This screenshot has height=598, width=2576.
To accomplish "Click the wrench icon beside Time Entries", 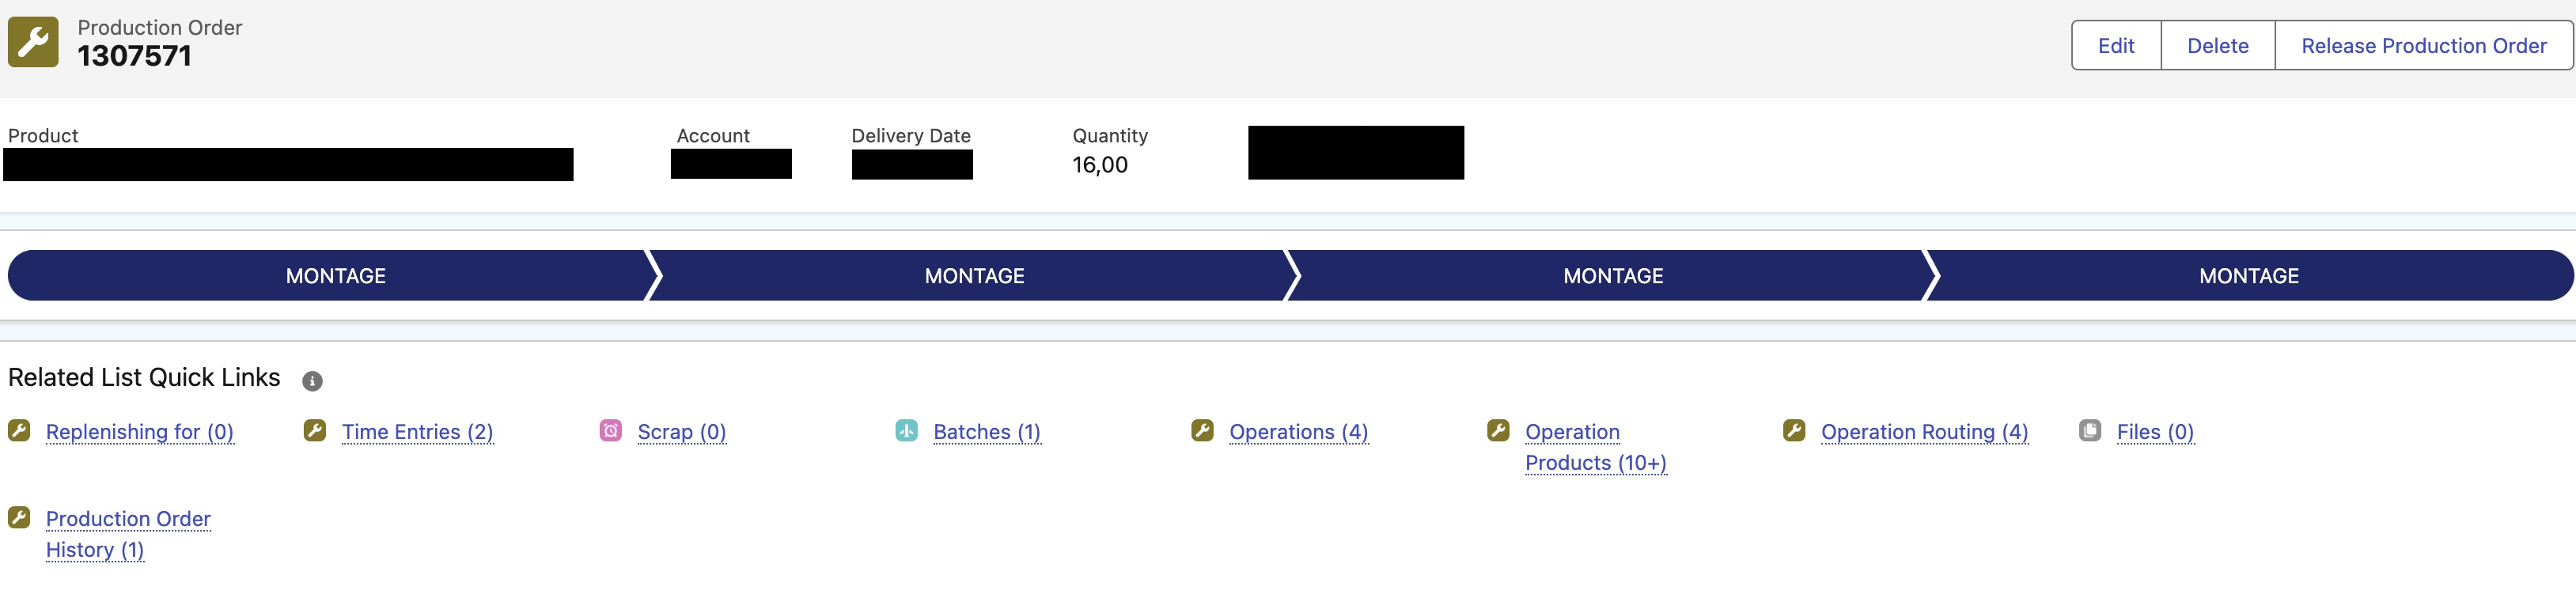I will [x=315, y=431].
